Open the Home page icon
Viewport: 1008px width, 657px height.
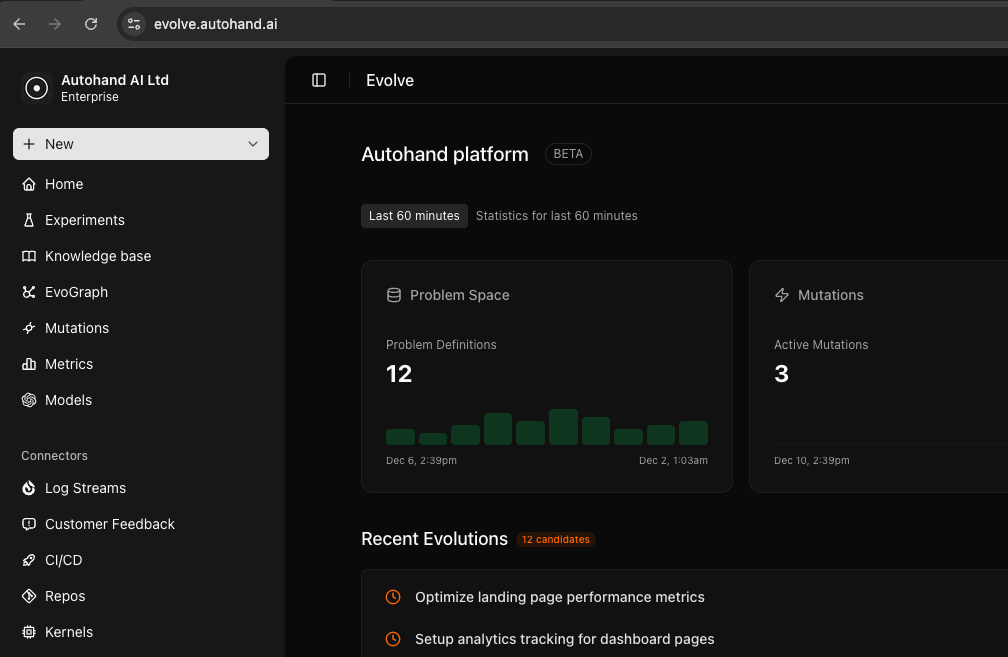[x=29, y=184]
